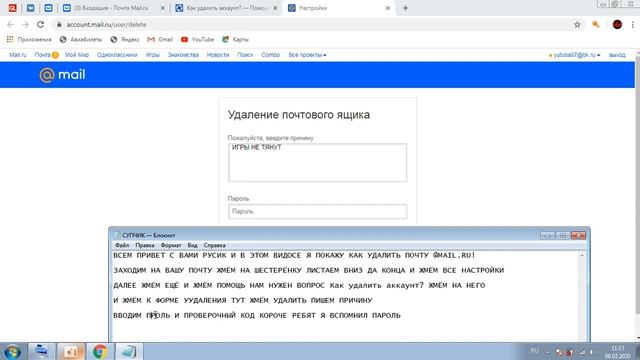Open the Chrome icon in taskbar

(x=100, y=351)
